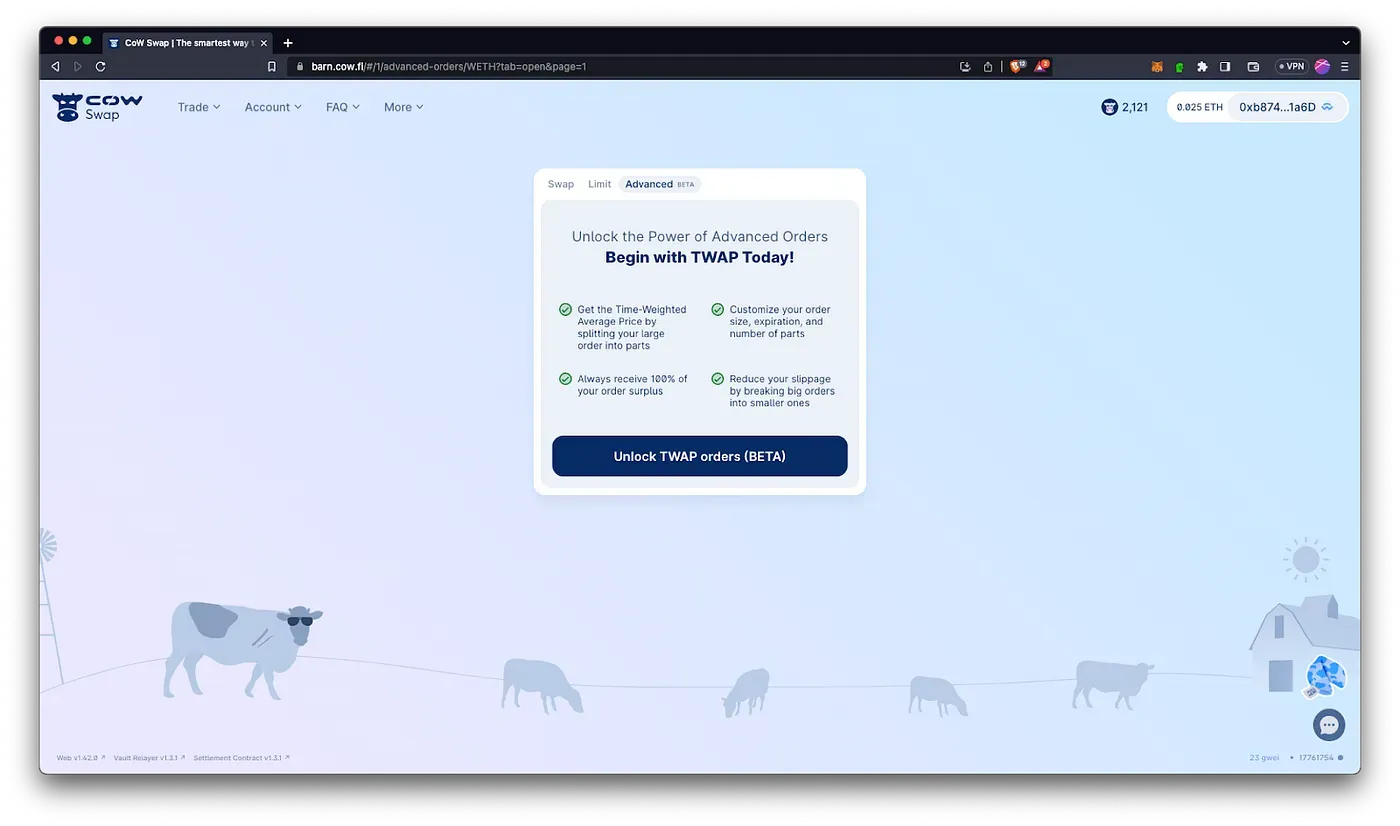Click green checkmark beside 'Get the Time-Weighted'
This screenshot has height=826, width=1400.
[566, 310]
